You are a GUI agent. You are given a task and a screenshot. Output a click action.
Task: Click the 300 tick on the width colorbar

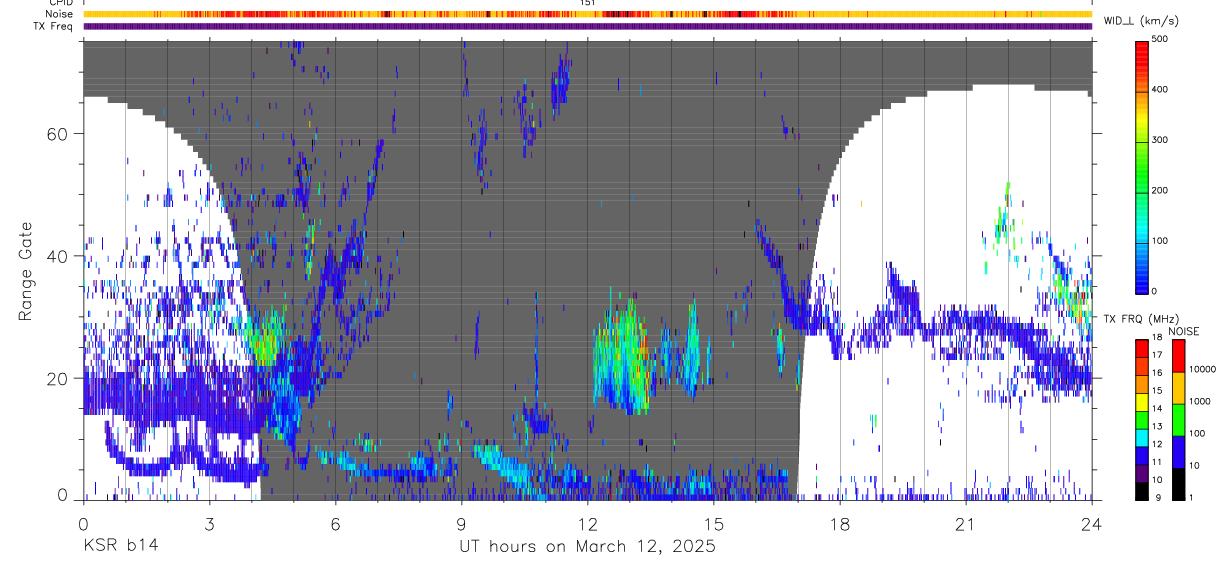coord(1162,140)
